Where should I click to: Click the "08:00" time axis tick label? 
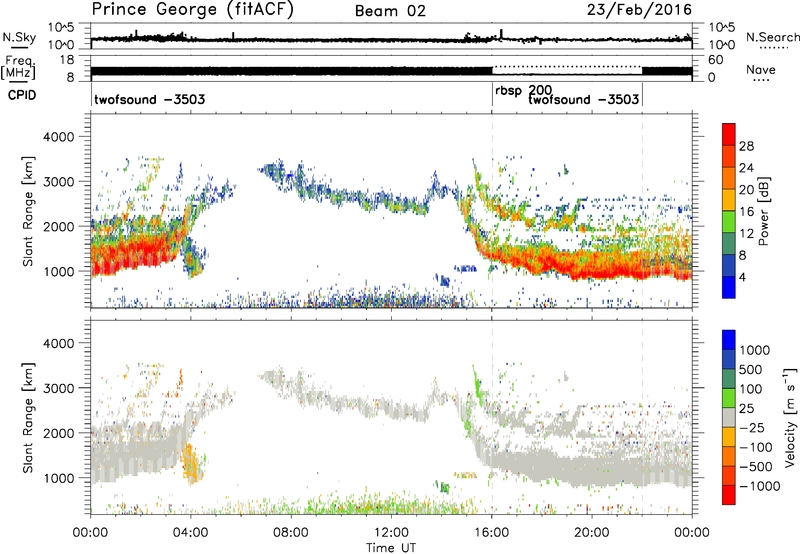(291, 533)
